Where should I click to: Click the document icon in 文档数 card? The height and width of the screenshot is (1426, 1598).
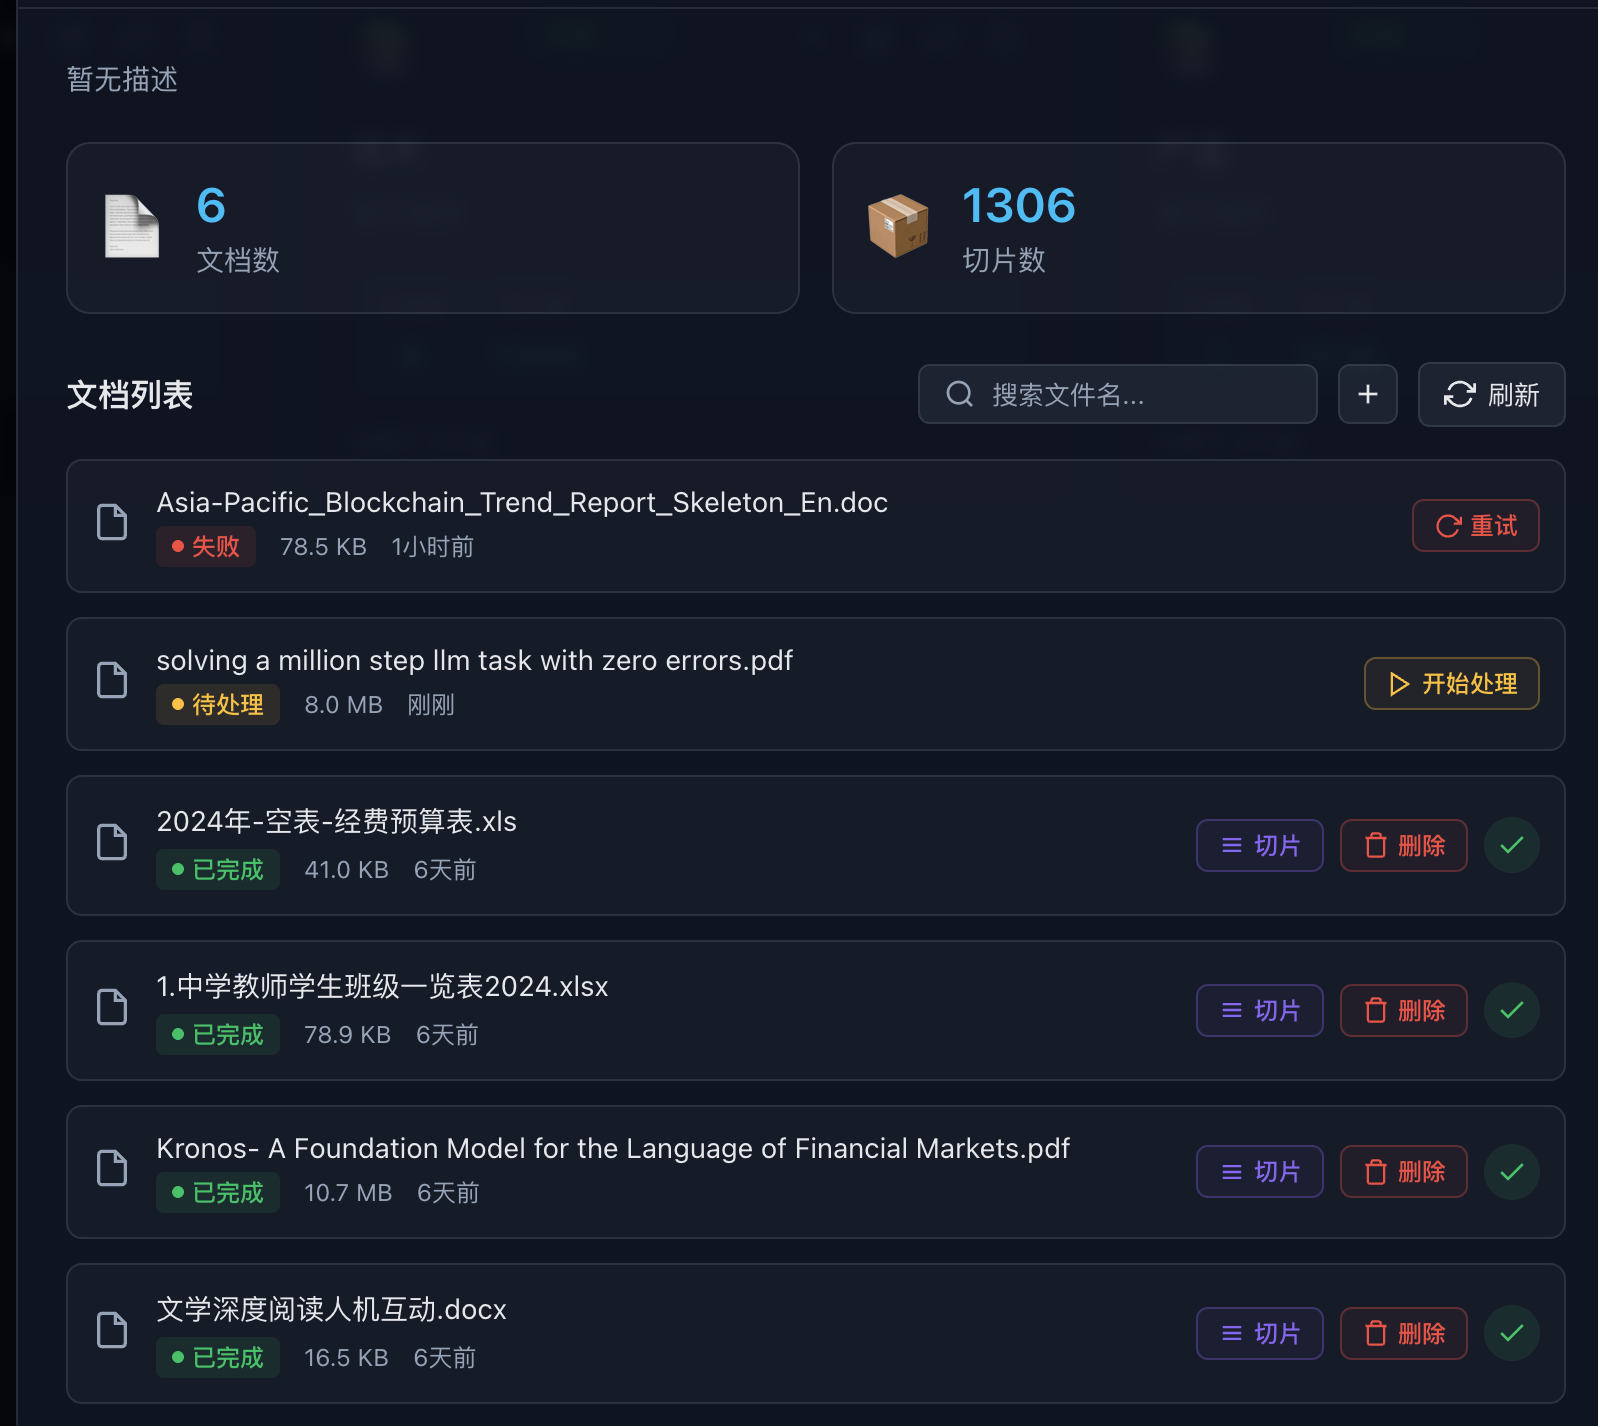[x=132, y=227]
